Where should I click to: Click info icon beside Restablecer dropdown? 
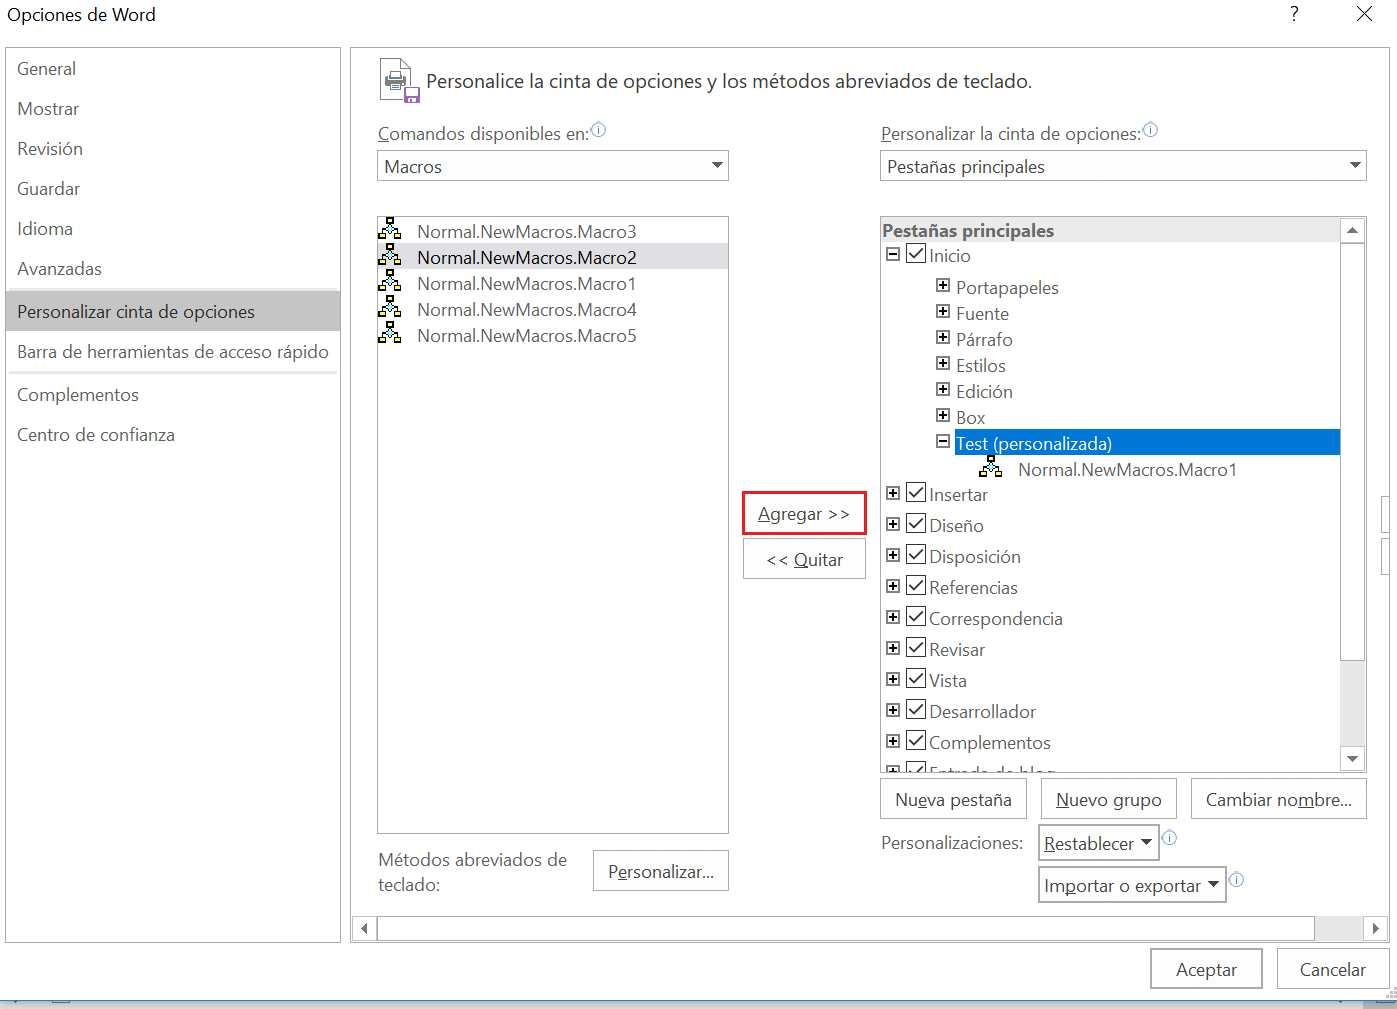click(1169, 838)
